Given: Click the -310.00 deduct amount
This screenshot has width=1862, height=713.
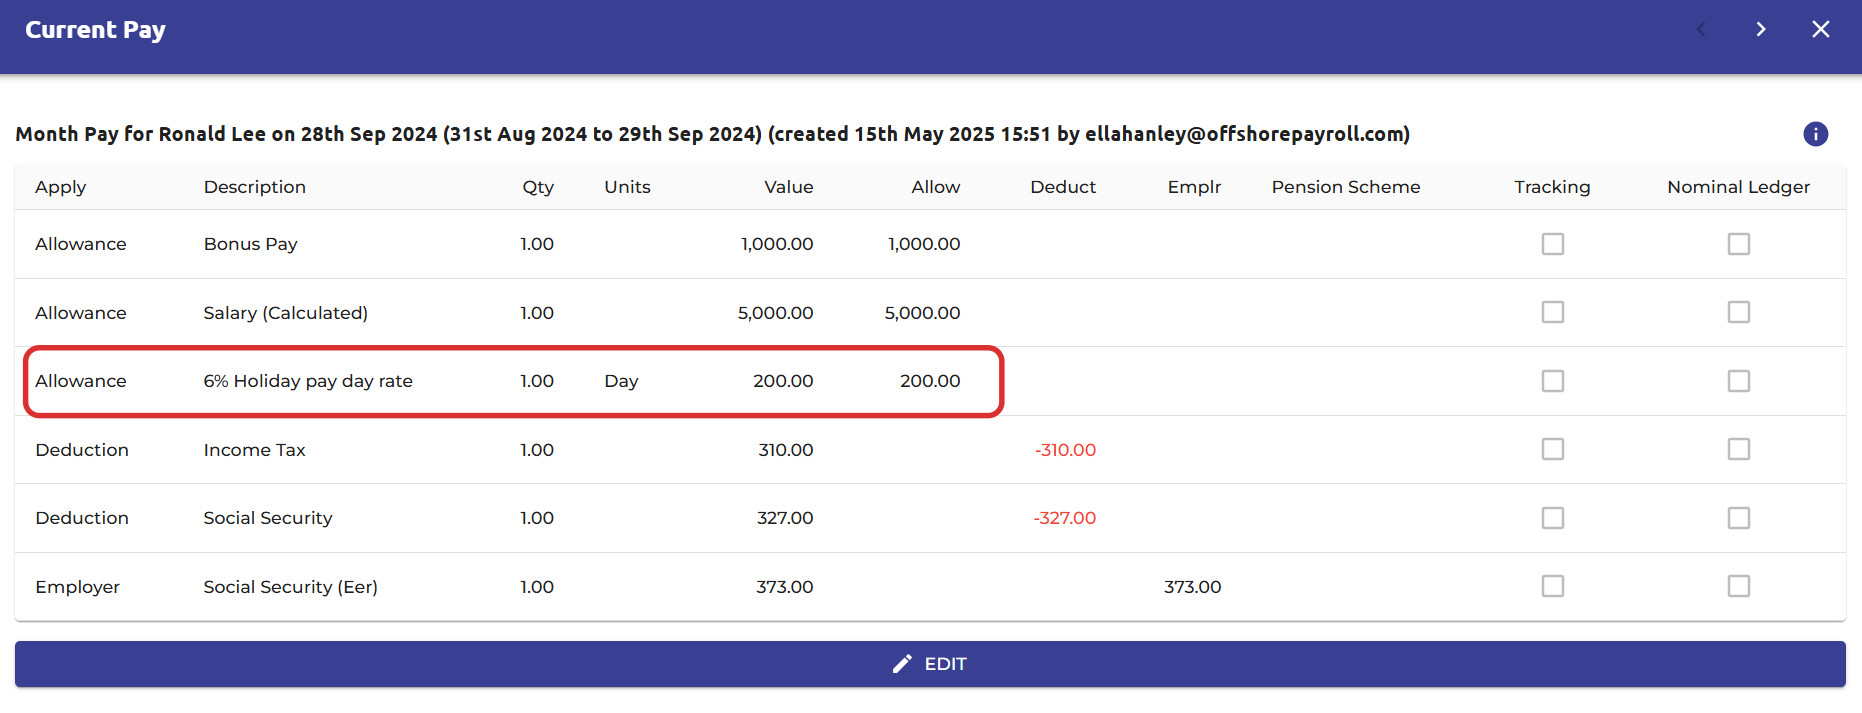Looking at the screenshot, I should point(1065,450).
